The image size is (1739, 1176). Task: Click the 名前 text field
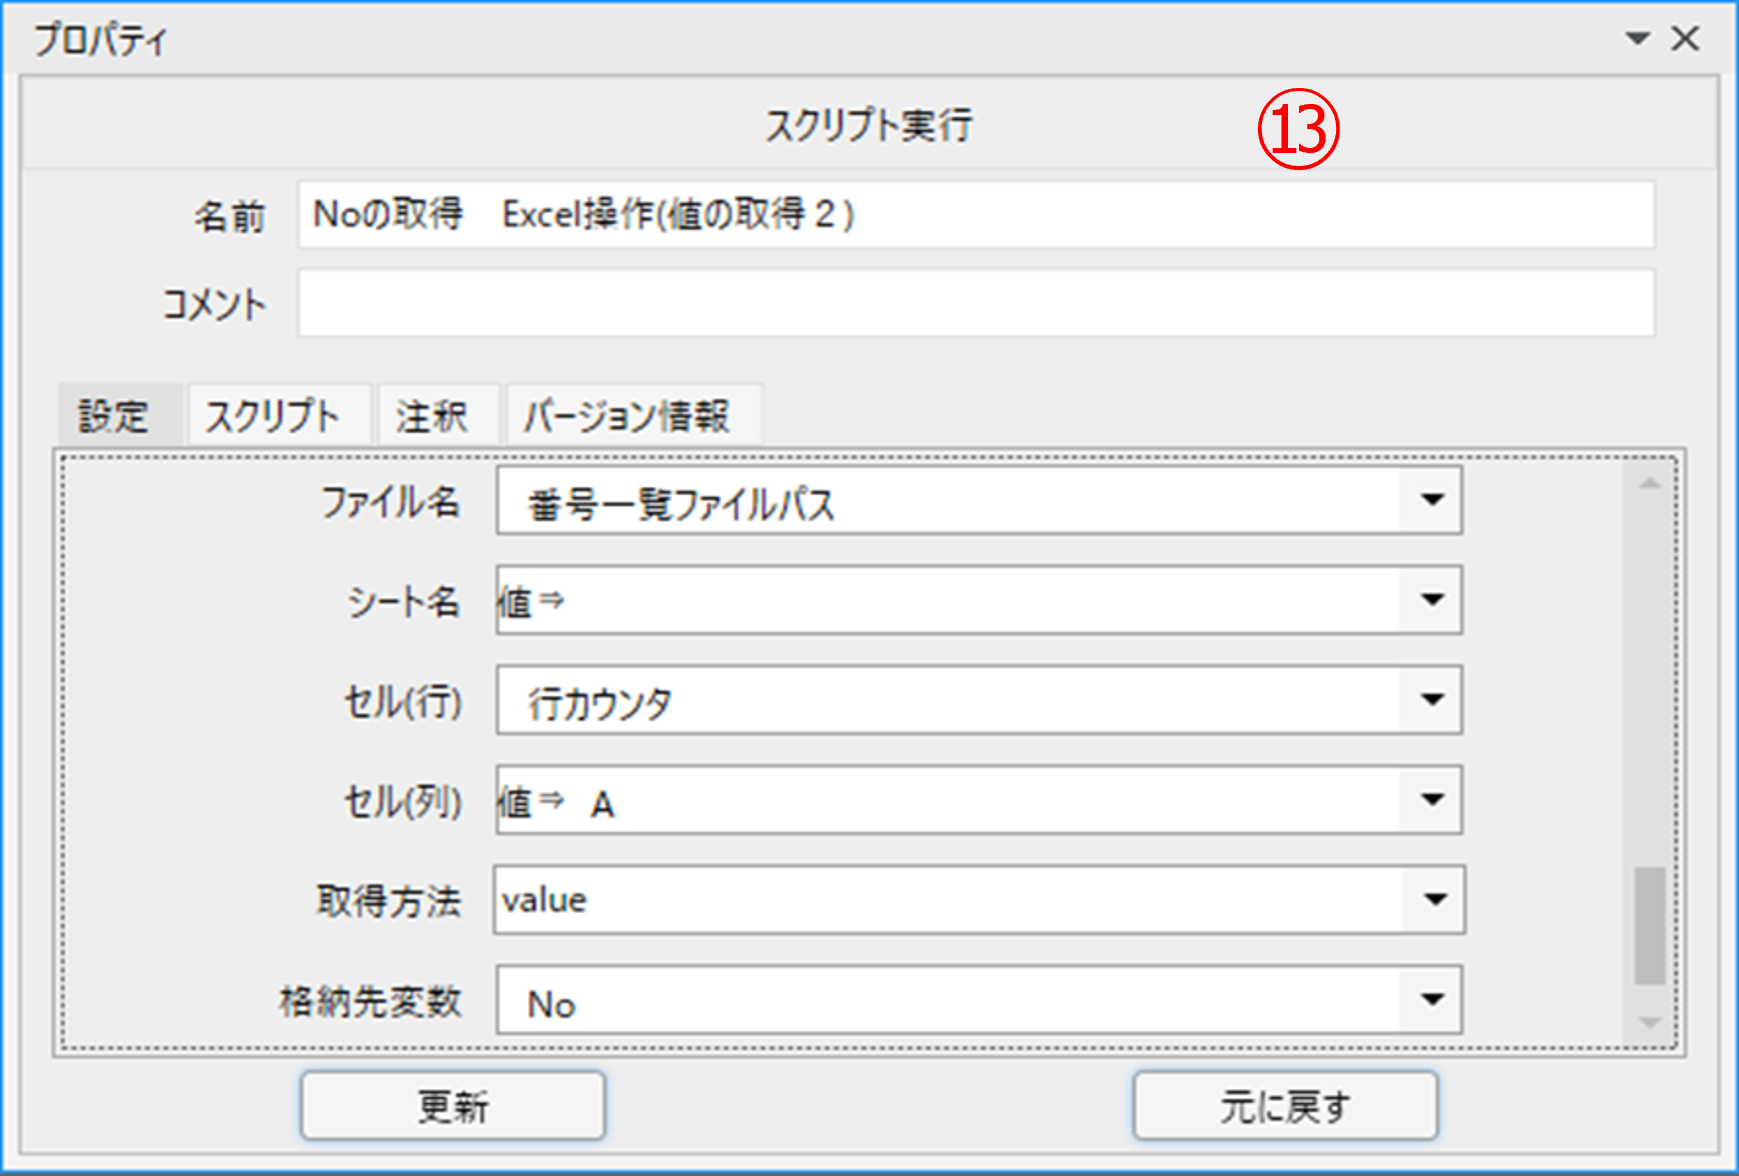(975, 215)
